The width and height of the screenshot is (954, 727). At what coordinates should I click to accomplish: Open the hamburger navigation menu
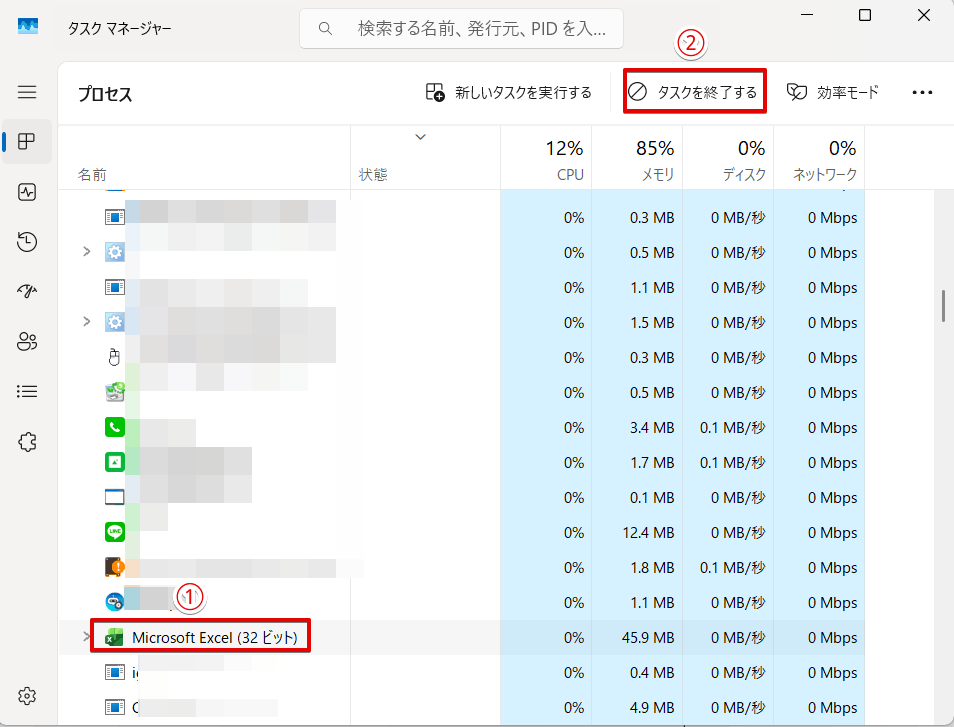tap(27, 92)
